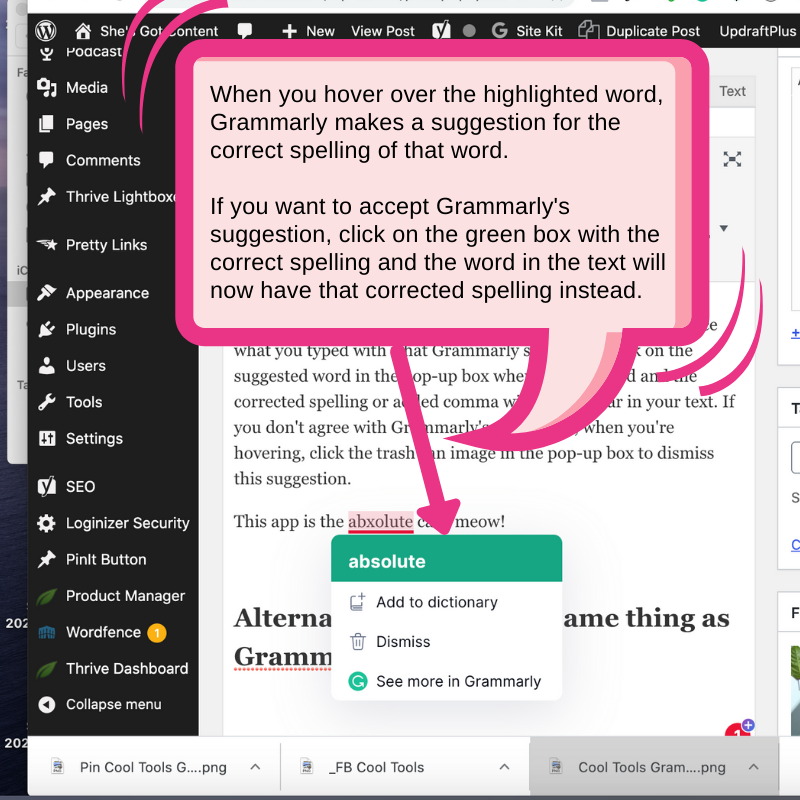Open the Yoast SEO admin bar icon
The height and width of the screenshot is (800, 800).
pos(440,30)
